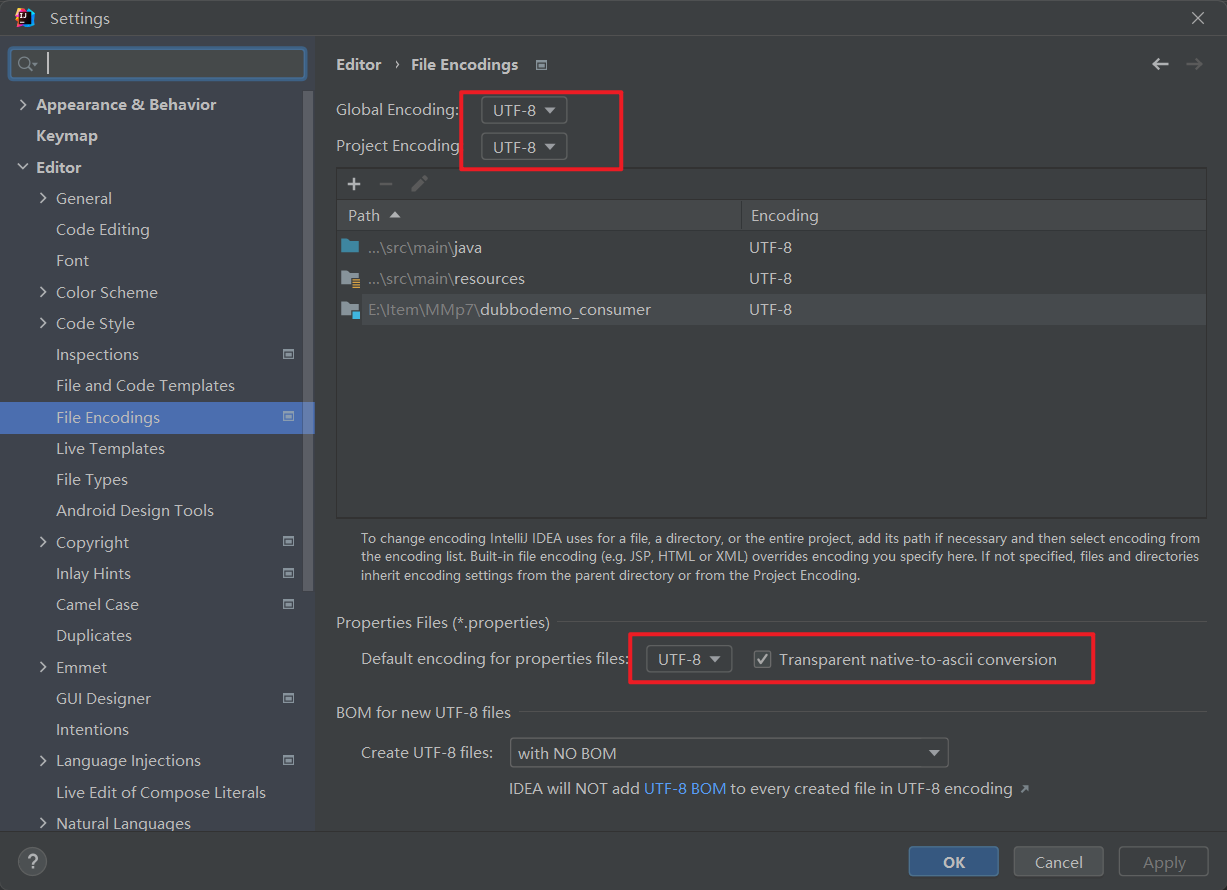Open Create UTF-8 files BOM dropdown

(728, 753)
